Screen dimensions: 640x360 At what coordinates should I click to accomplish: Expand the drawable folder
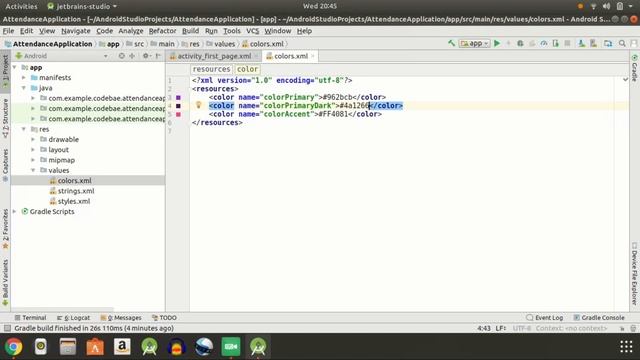coord(33,139)
